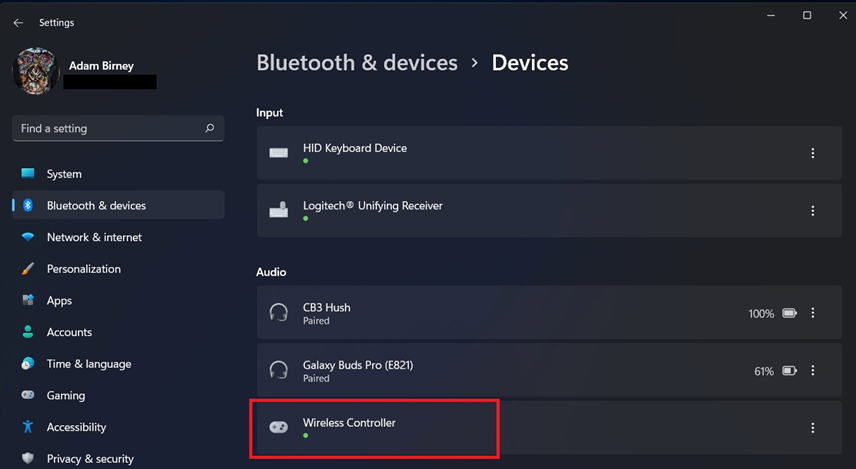
Task: Click the Adam Birney profile picture
Action: point(36,72)
